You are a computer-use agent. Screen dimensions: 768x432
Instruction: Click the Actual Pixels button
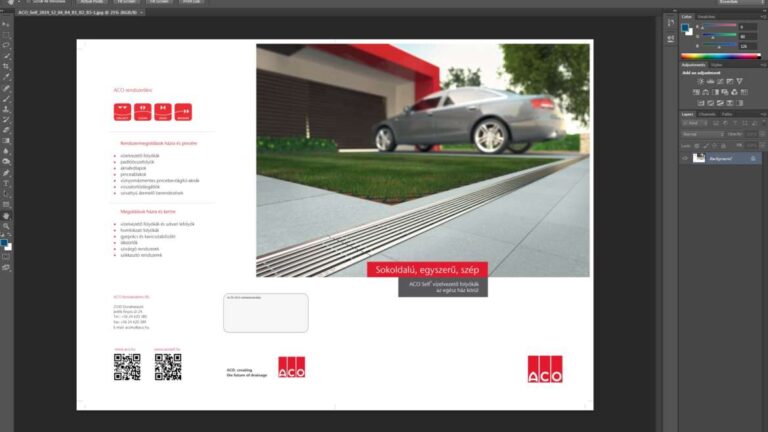pos(91,3)
